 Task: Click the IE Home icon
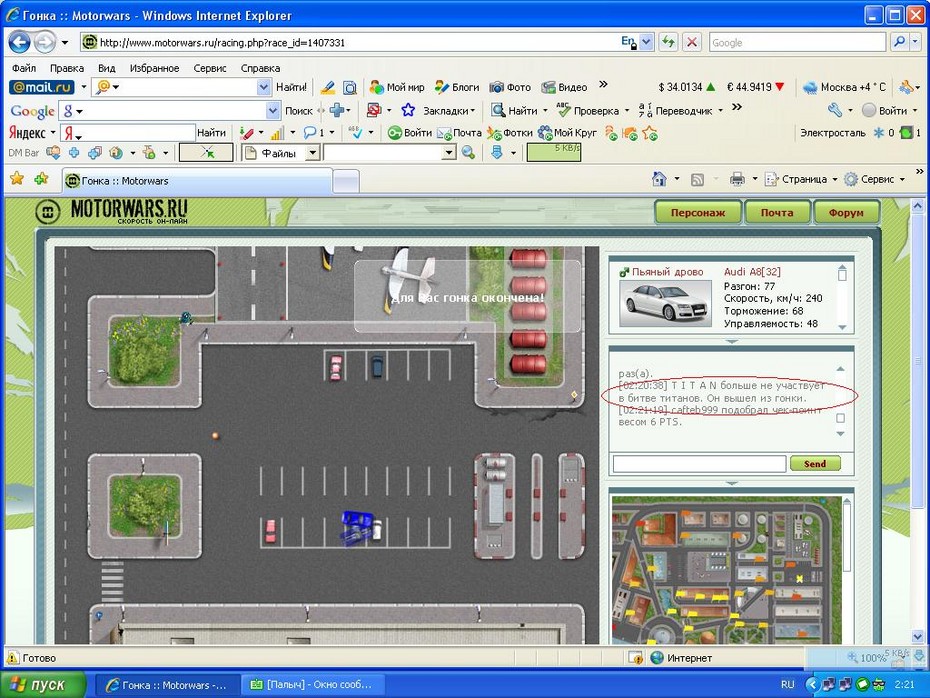pos(659,179)
